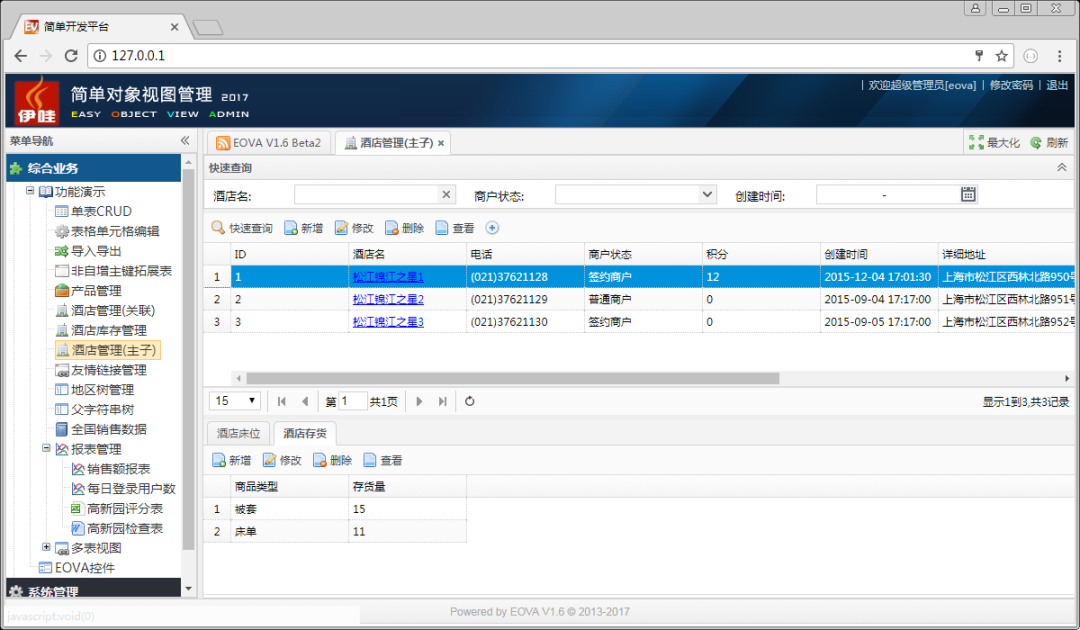Collapse the quick query panel
This screenshot has height=630, width=1080.
pyautogui.click(x=1062, y=168)
